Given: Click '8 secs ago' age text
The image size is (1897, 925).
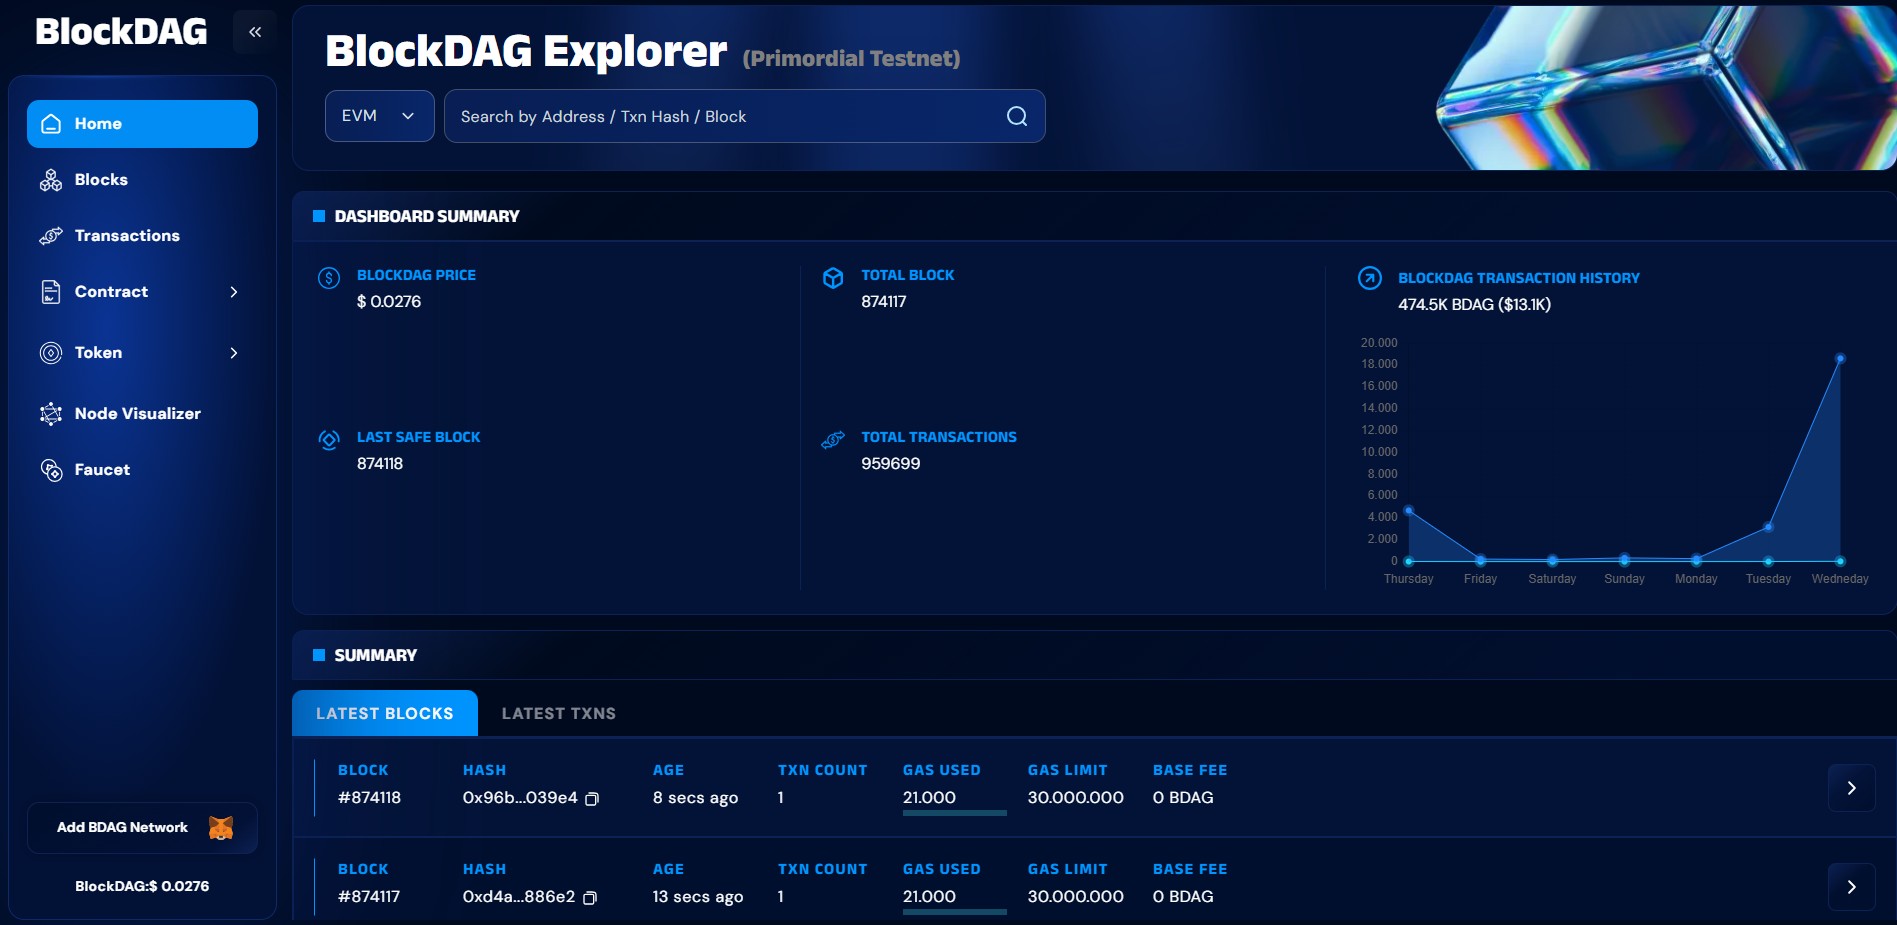Looking at the screenshot, I should coord(696,798).
